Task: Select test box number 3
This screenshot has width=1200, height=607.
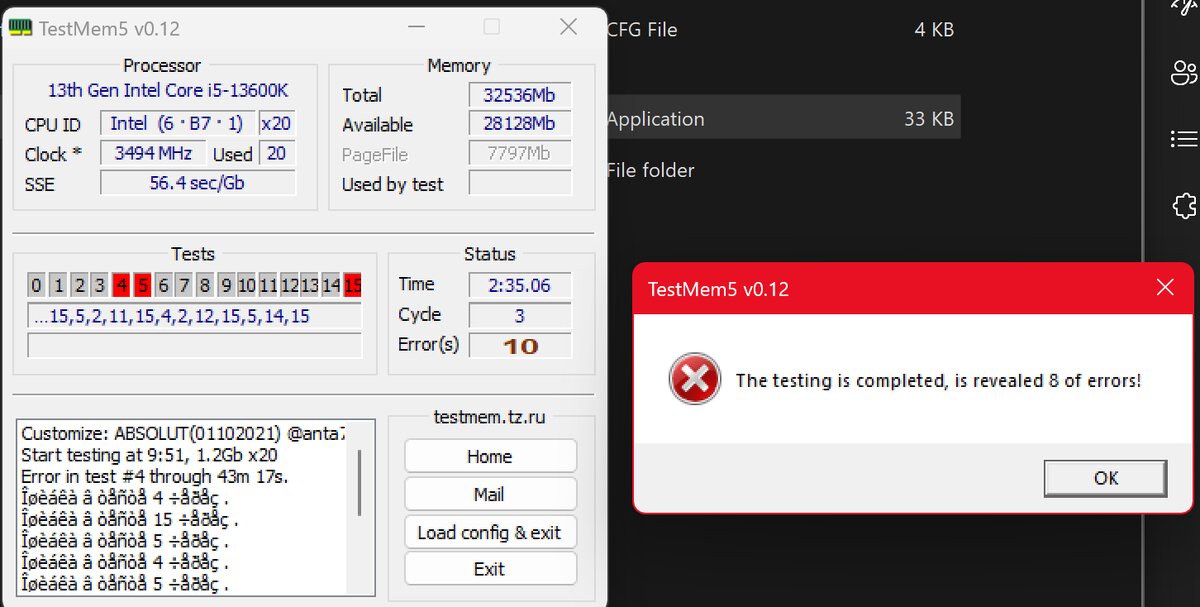Action: click(x=100, y=285)
